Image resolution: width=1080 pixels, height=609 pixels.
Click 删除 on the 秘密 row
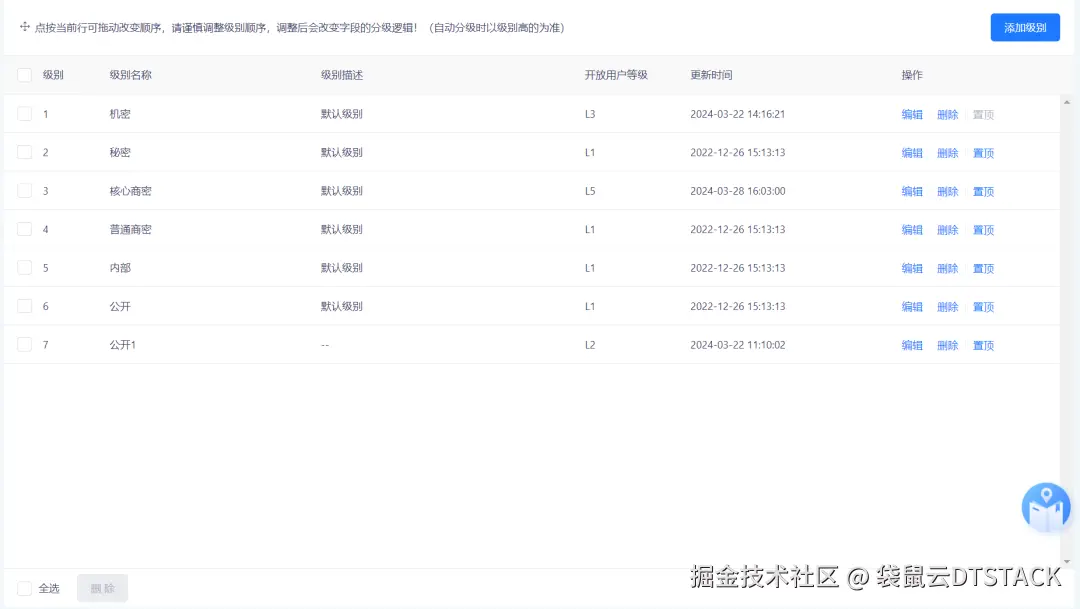tap(947, 152)
